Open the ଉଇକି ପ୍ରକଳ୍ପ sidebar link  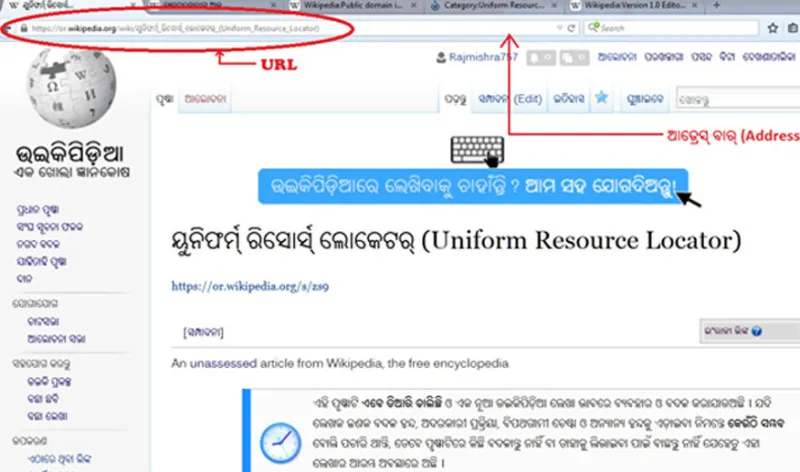click(49, 382)
